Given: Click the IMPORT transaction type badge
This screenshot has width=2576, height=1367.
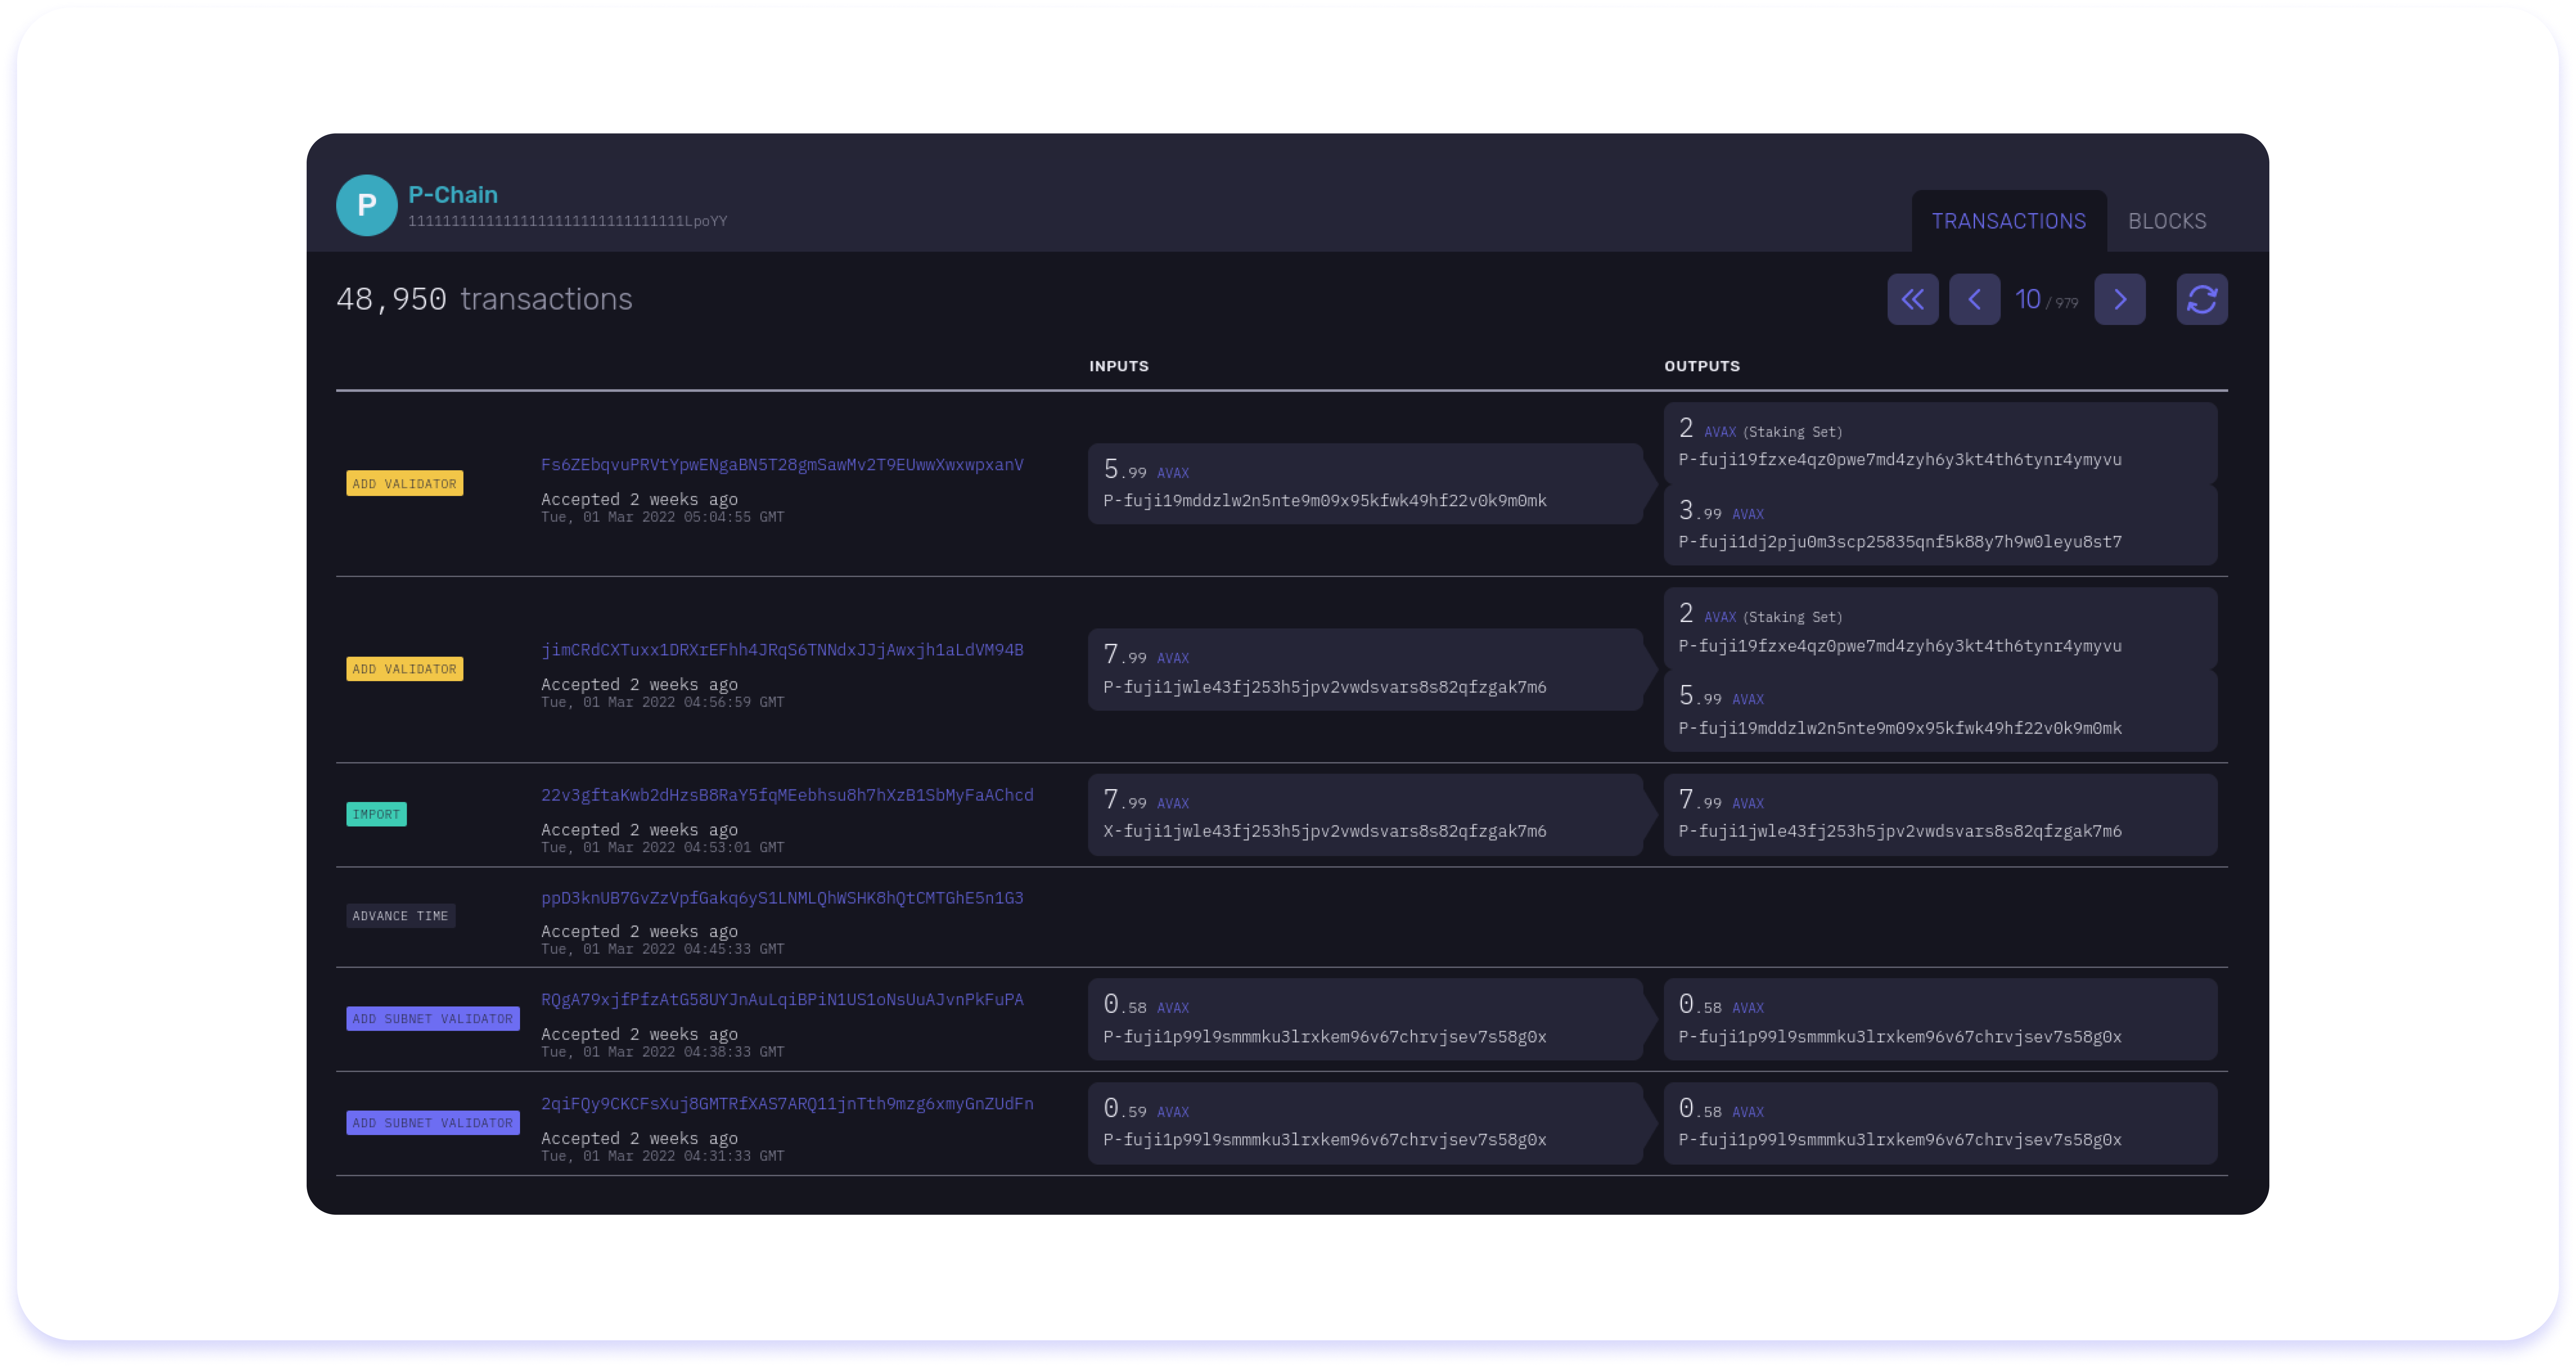Looking at the screenshot, I should 376,814.
